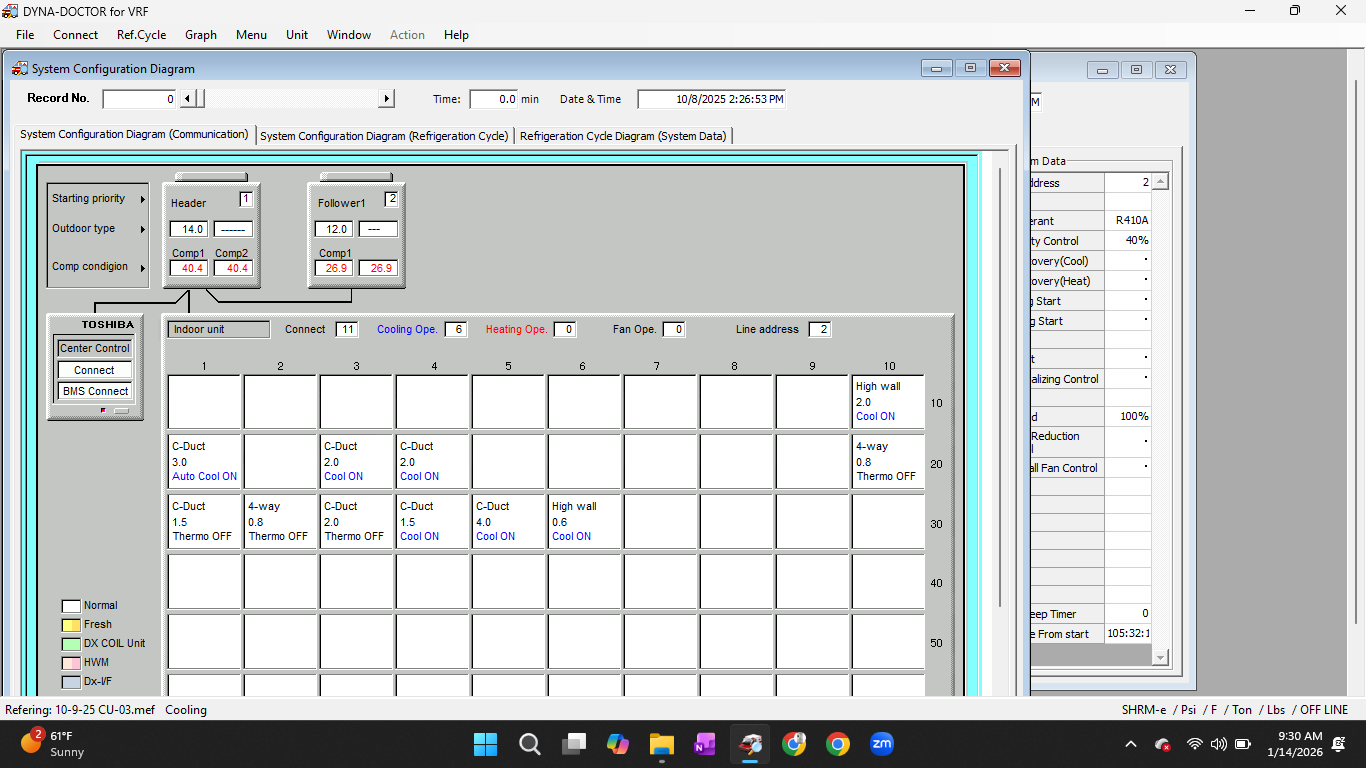
Task: Open the Ref.Cycle menu
Action: 141,34
